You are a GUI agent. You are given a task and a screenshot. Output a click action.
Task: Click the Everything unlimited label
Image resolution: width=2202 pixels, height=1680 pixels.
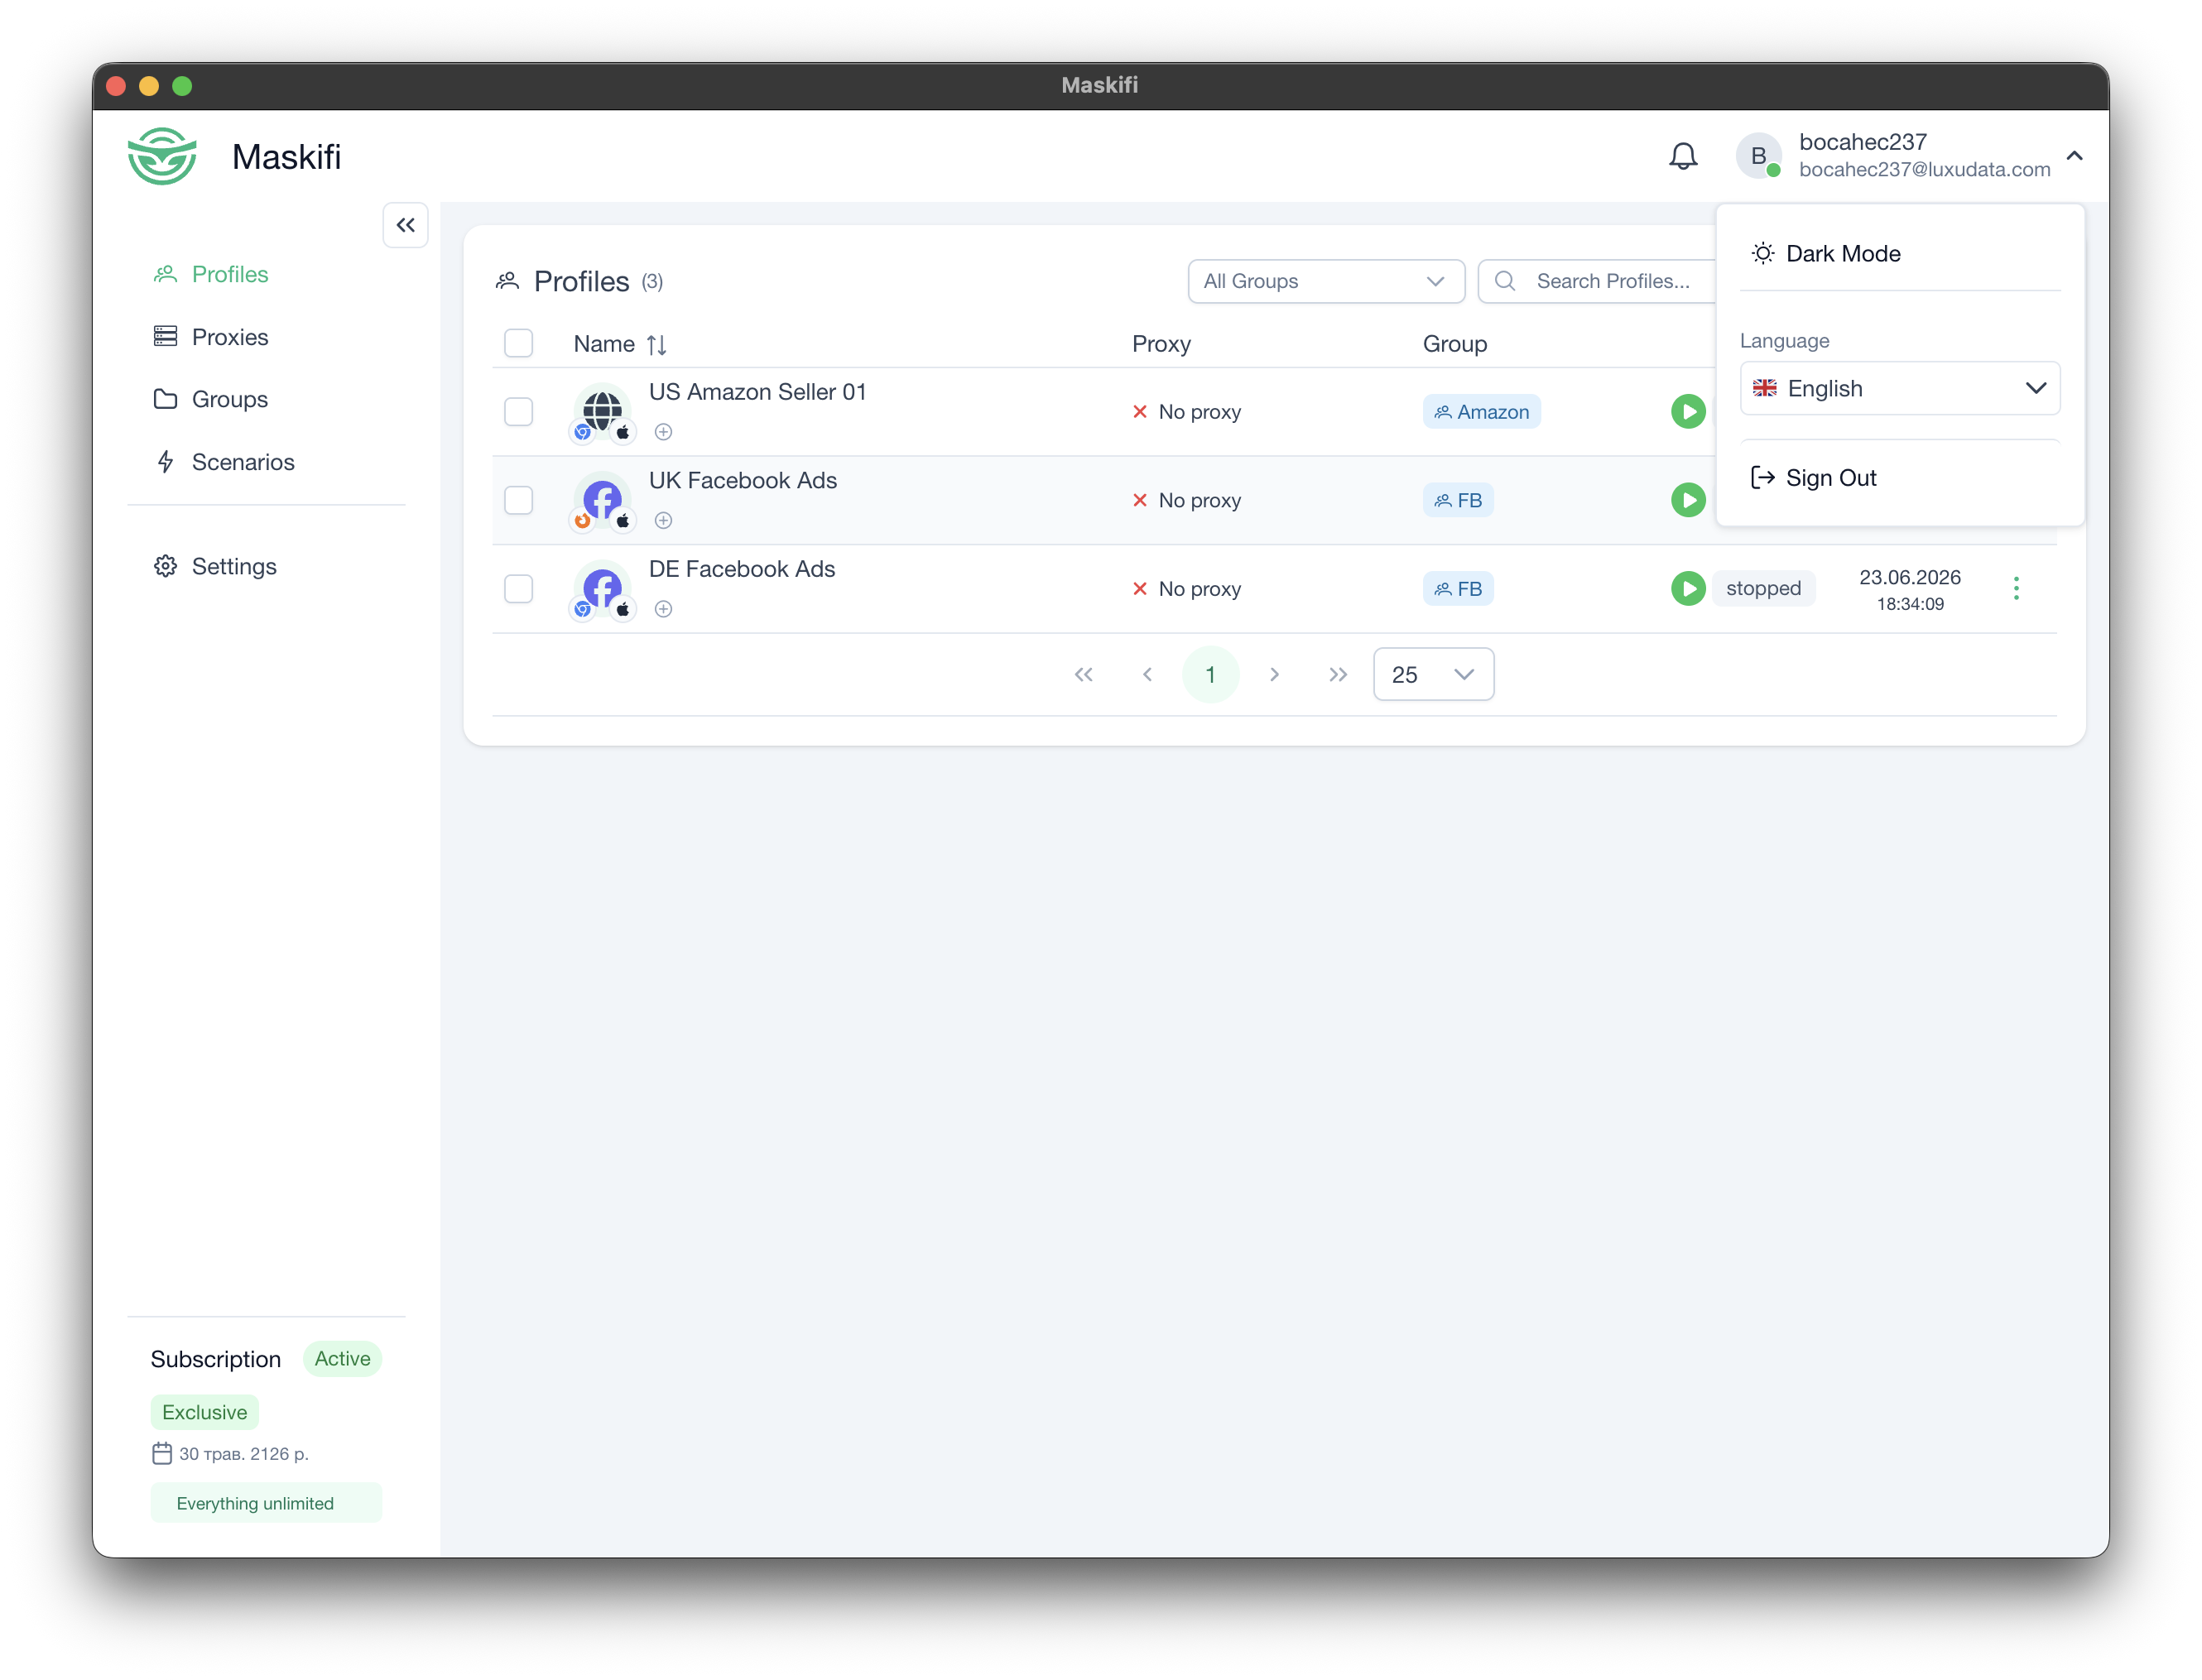click(266, 1503)
